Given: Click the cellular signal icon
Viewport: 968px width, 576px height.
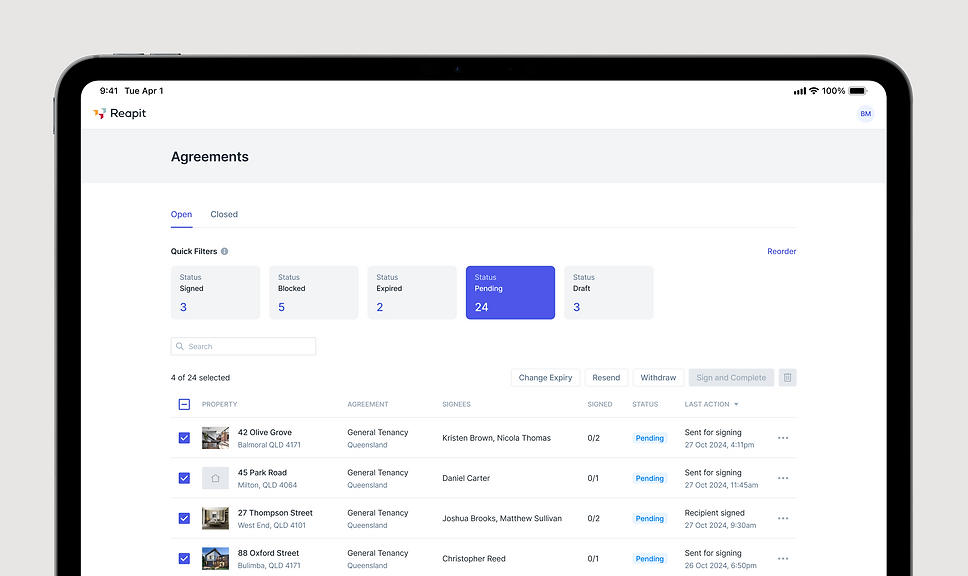Looking at the screenshot, I should coord(799,91).
